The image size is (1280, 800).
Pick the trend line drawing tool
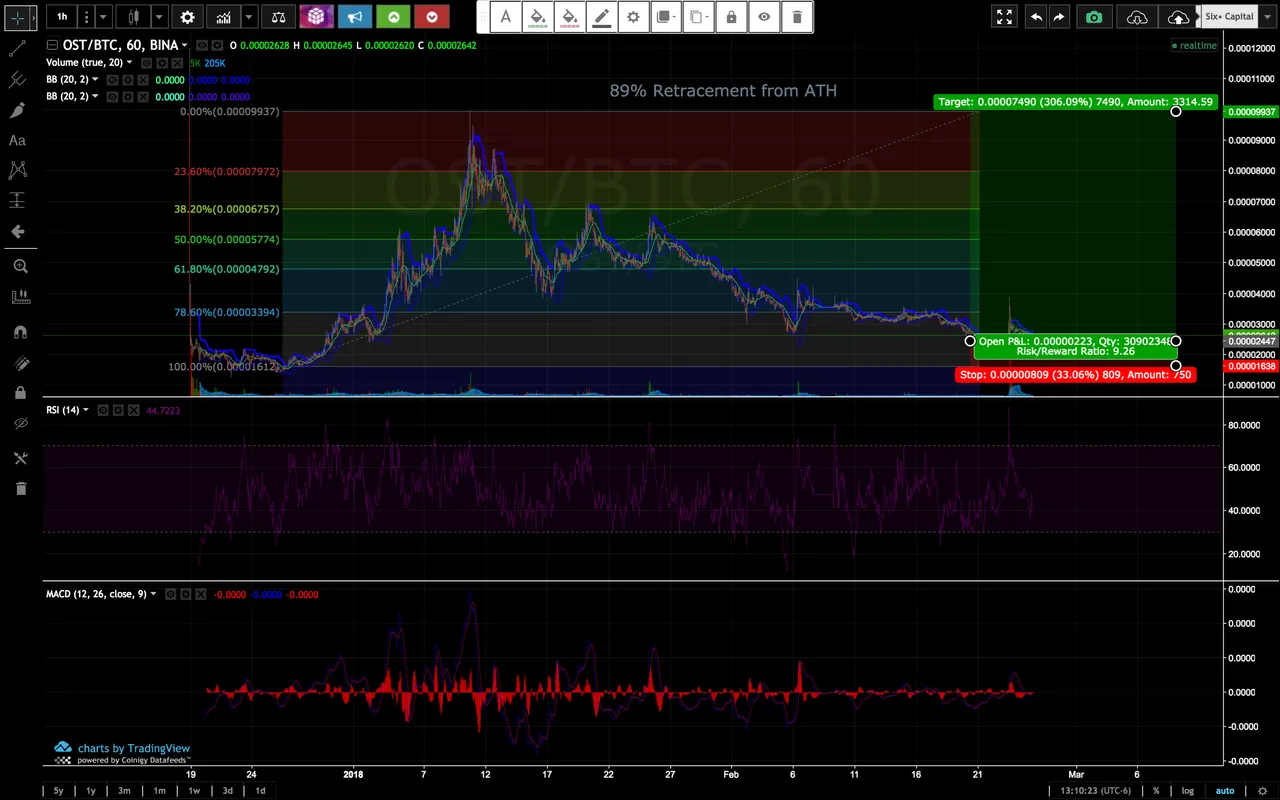point(18,48)
